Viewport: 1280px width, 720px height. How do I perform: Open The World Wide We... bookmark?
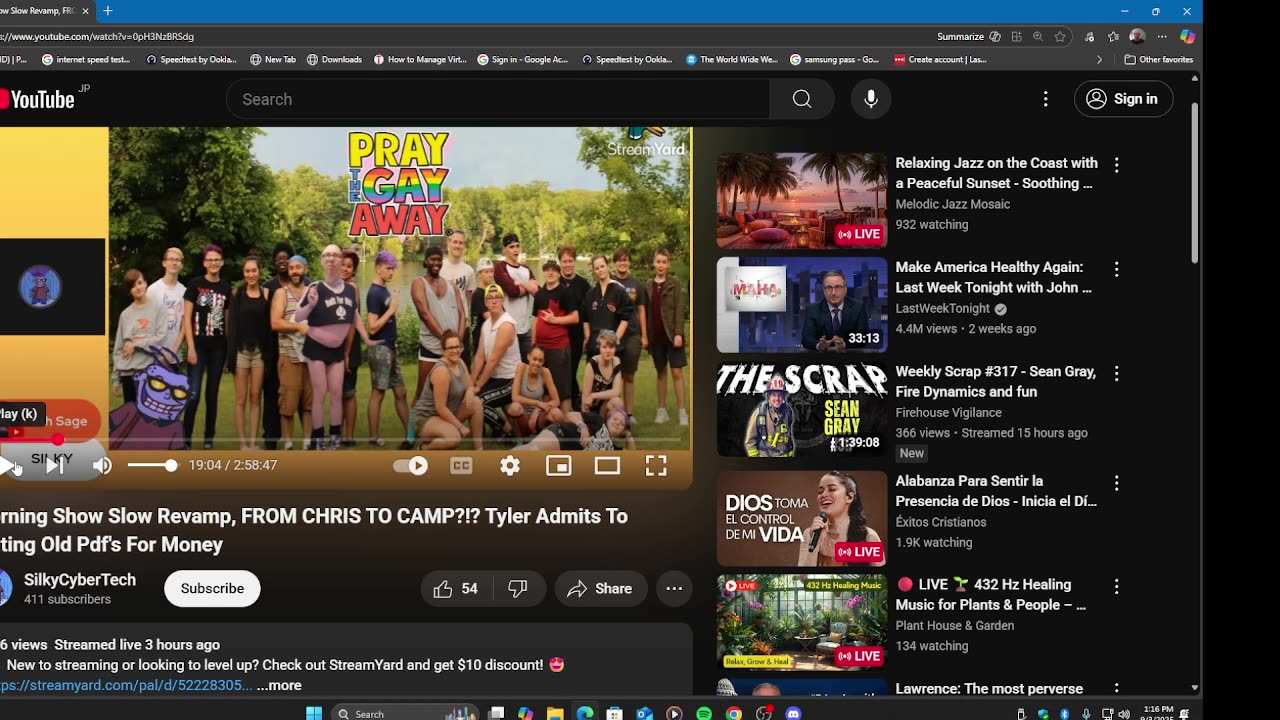(x=732, y=60)
